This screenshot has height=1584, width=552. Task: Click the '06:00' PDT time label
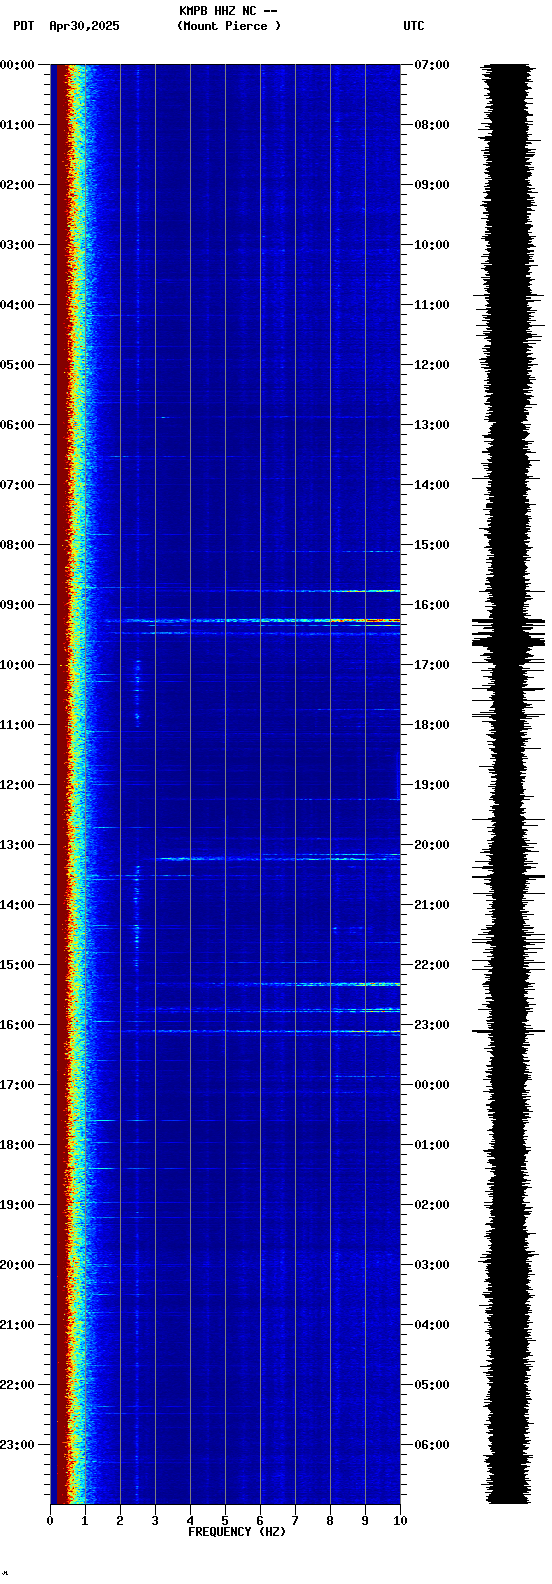tap(17, 425)
